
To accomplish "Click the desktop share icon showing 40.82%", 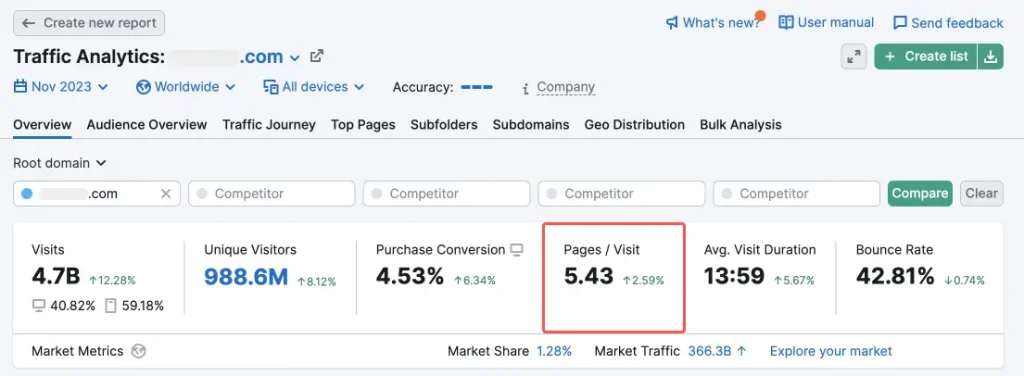I will (x=39, y=306).
